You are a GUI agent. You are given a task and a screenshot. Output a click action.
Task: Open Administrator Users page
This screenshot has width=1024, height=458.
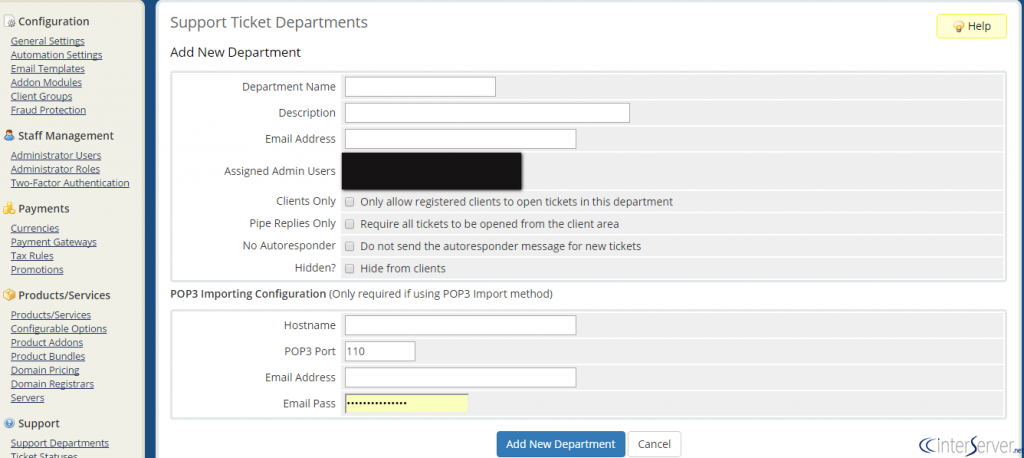[x=56, y=155]
